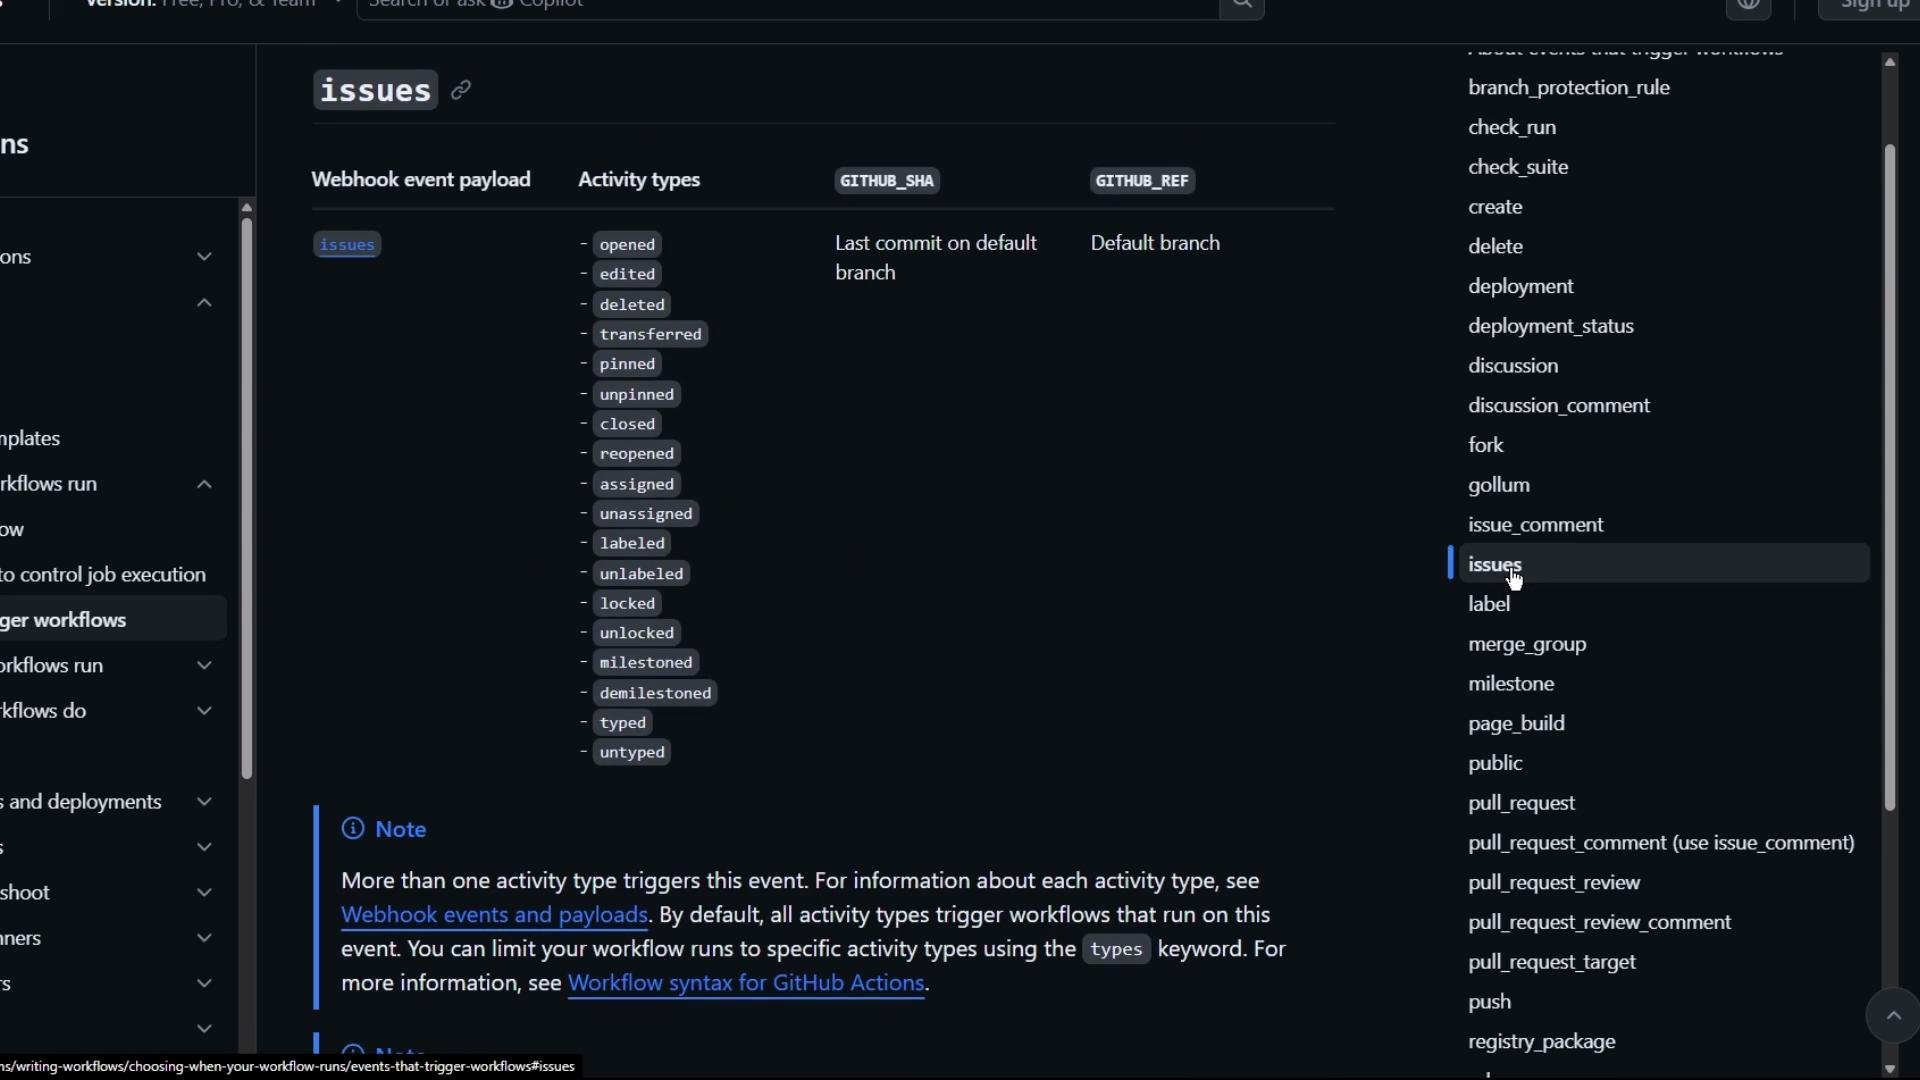Image resolution: width=1920 pixels, height=1080 pixels.
Task: Collapse the expanded sidebar section above 'plates'
Action: coord(204,303)
